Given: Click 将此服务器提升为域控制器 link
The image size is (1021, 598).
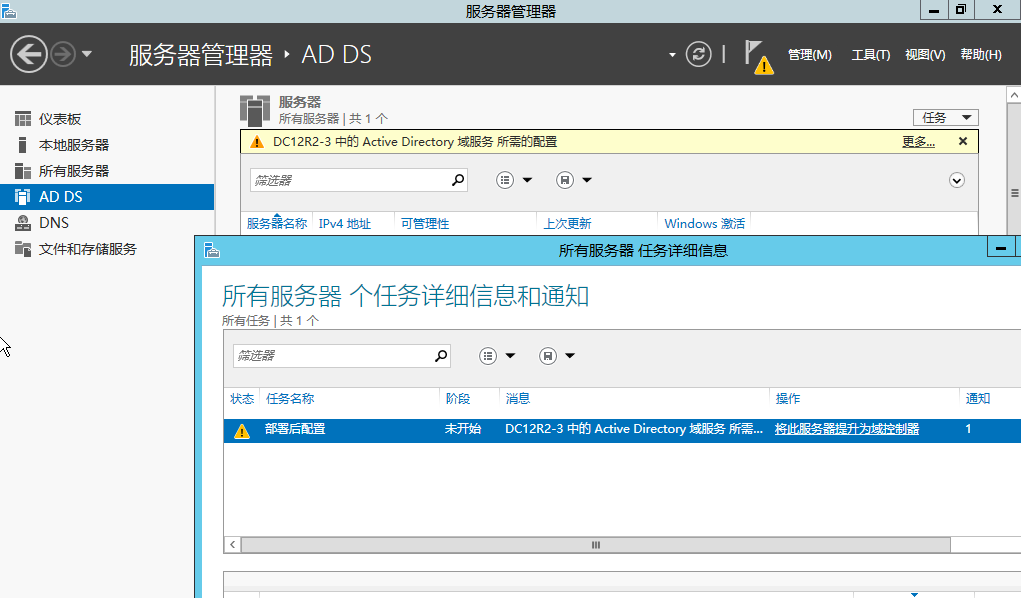Looking at the screenshot, I should 846,429.
